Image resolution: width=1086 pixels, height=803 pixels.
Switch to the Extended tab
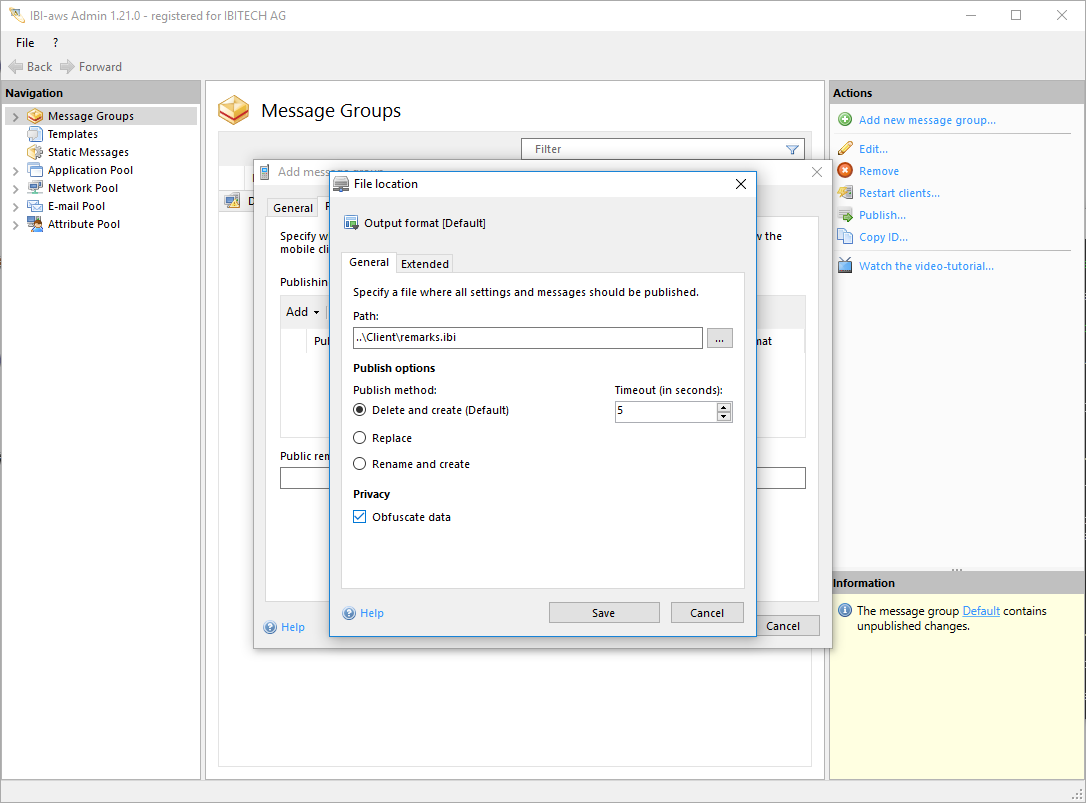point(425,264)
